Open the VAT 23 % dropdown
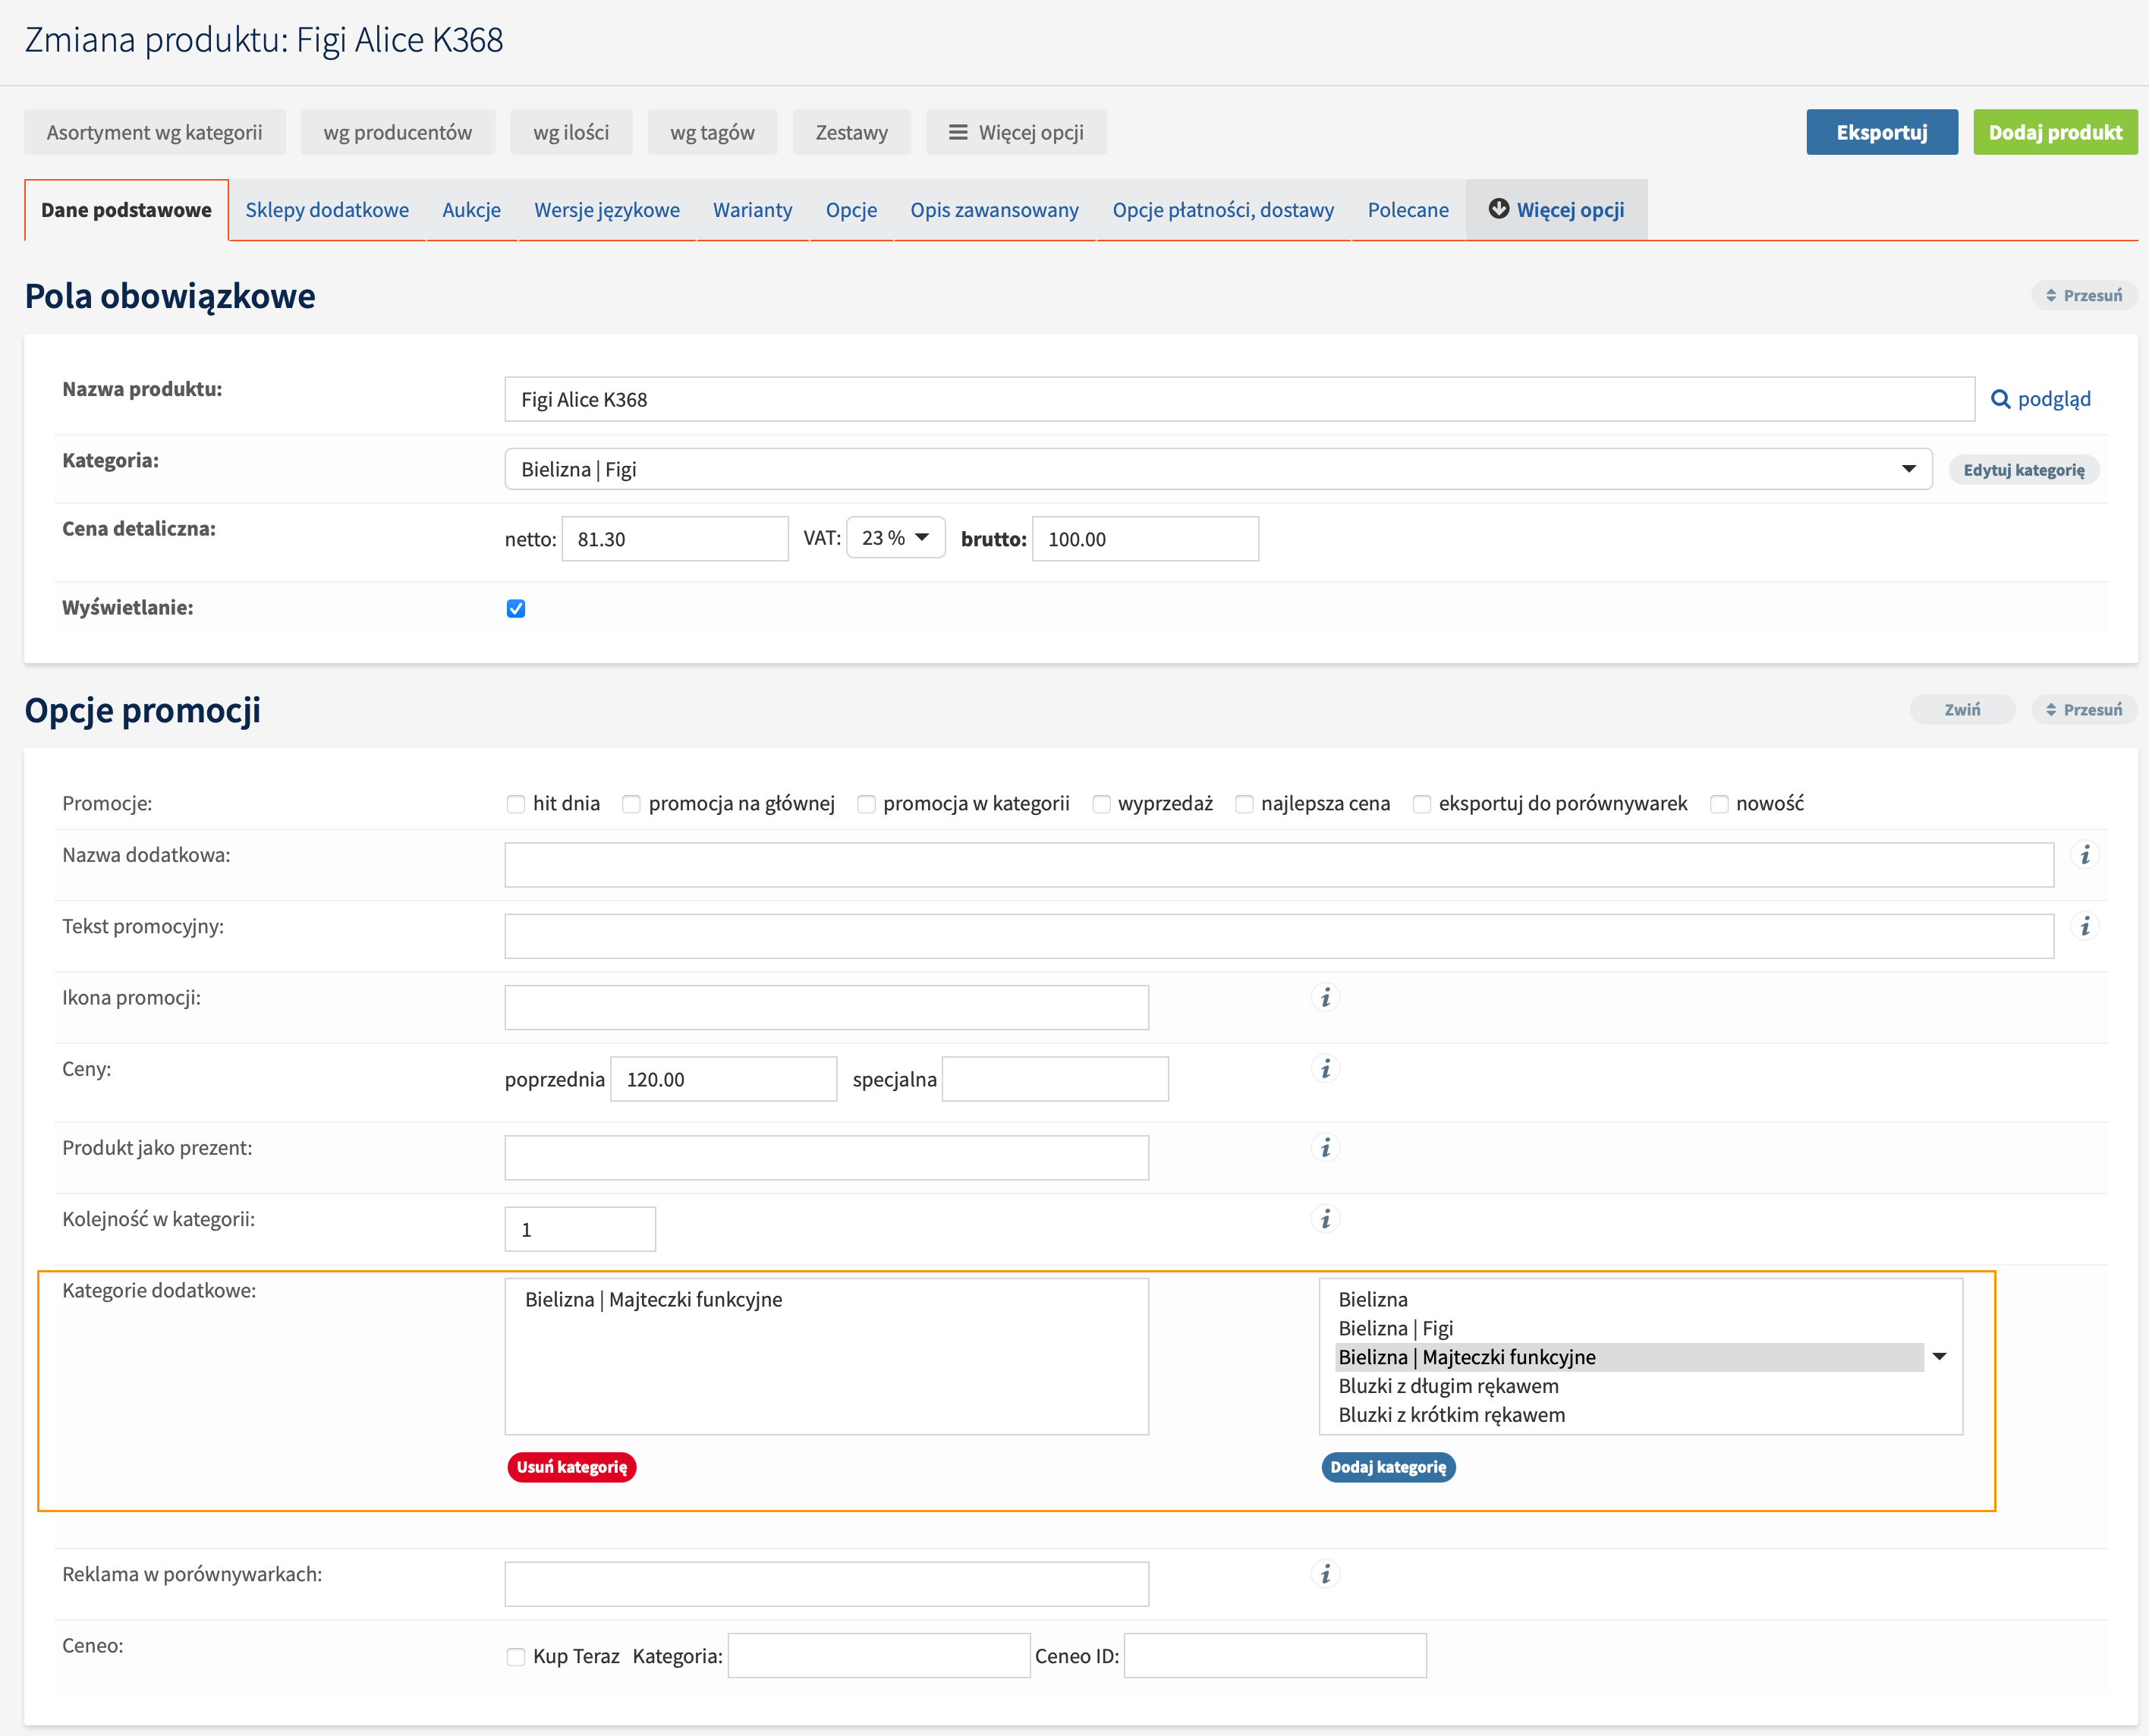This screenshot has width=2149, height=1736. (x=895, y=538)
